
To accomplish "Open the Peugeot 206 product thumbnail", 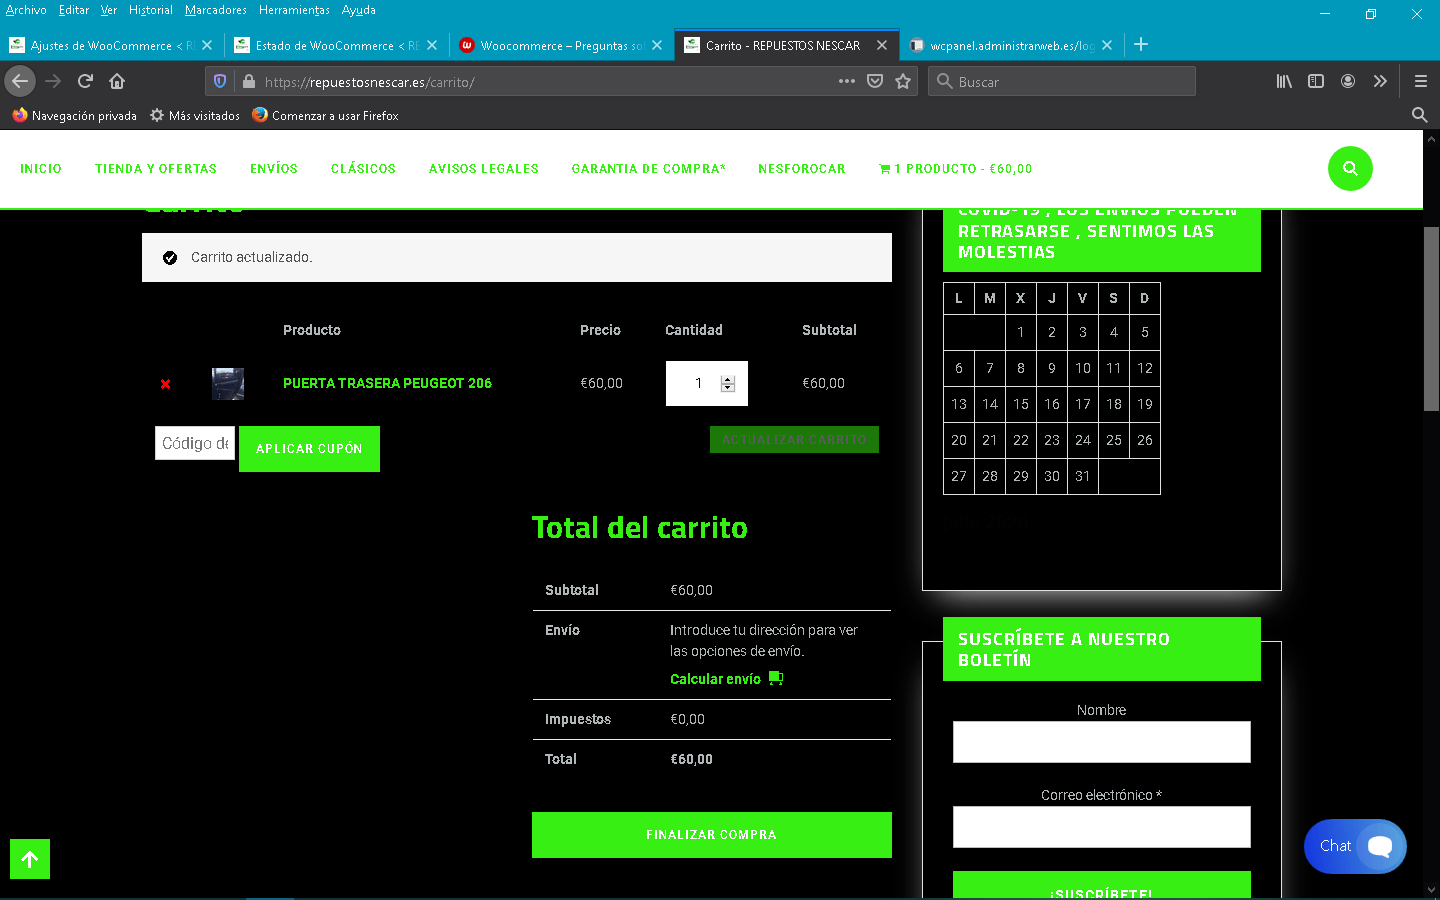I will coord(228,384).
